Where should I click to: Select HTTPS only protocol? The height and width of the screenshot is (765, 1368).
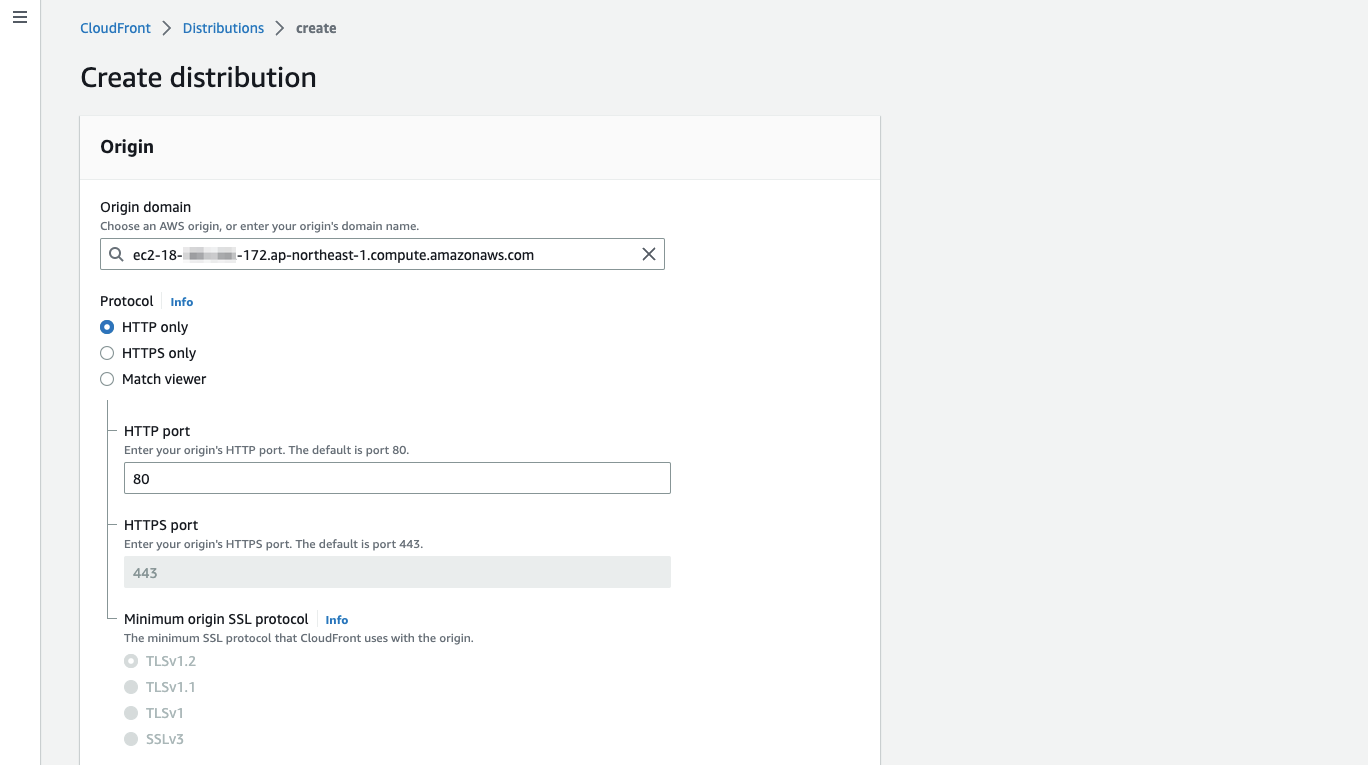tap(107, 353)
